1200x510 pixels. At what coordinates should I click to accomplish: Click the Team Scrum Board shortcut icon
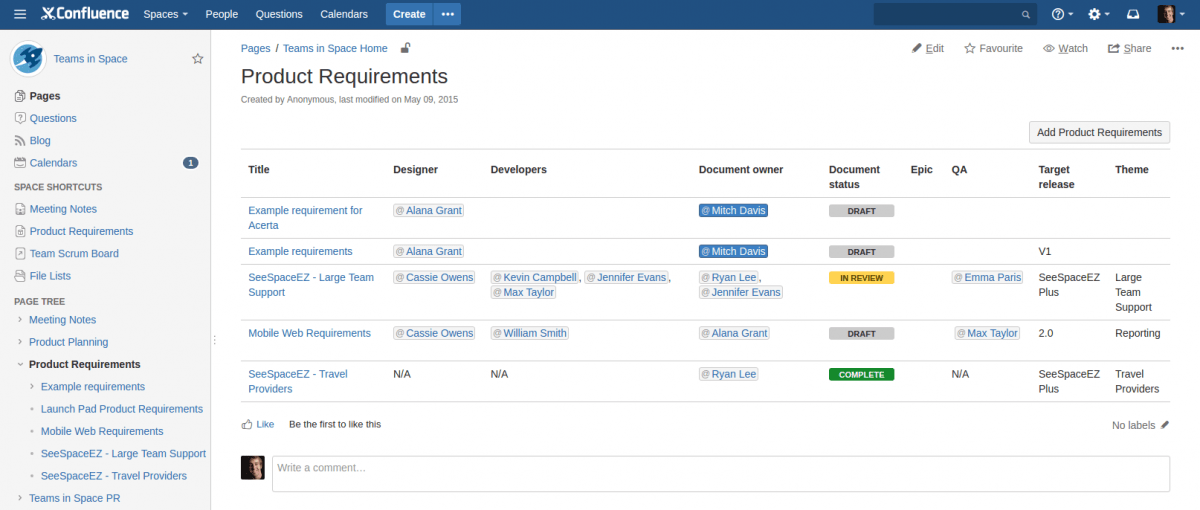click(x=20, y=254)
